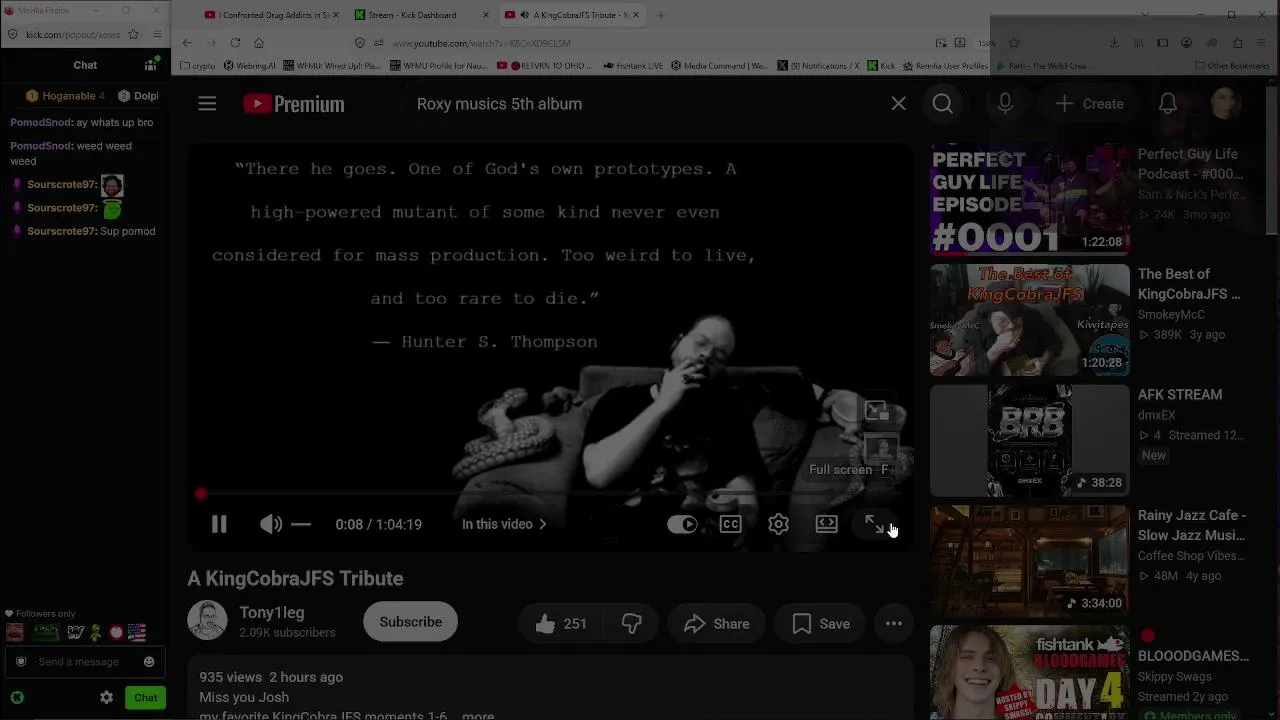Open crypto bookmarks folder
1280x720 pixels.
coord(198,66)
